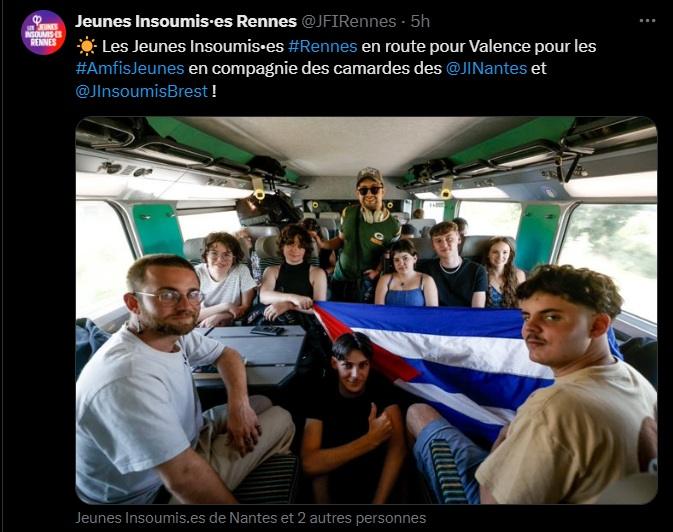Open the tweet via its 5h timestamp
The width and height of the screenshot is (673, 532).
tap(420, 21)
